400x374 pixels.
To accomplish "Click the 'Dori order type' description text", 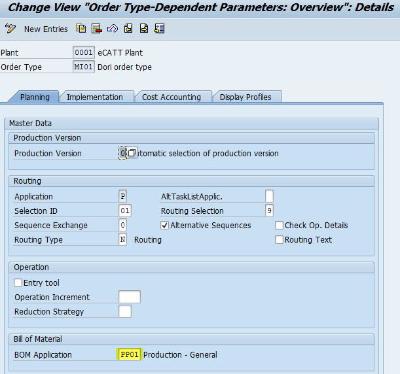I will (x=124, y=67).
